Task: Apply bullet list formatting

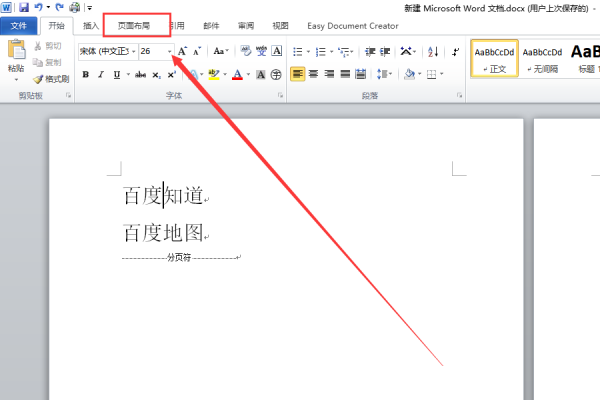Action: [298, 51]
